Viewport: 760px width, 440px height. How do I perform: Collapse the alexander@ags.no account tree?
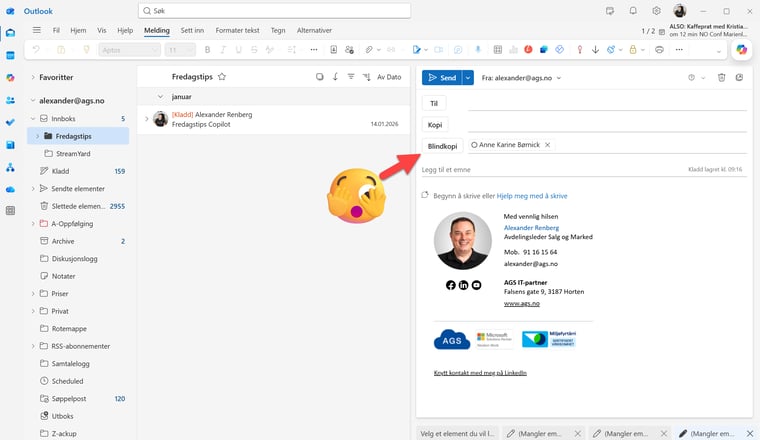point(33,101)
